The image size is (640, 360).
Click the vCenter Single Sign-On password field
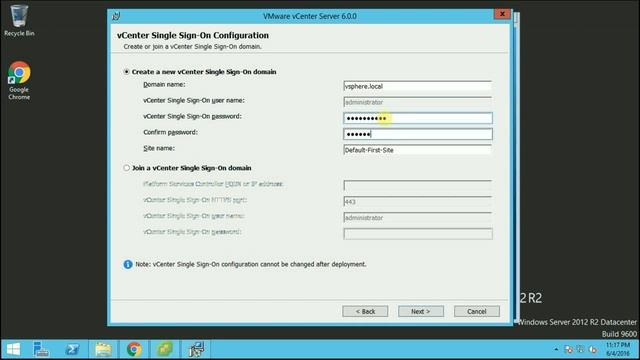click(x=418, y=118)
